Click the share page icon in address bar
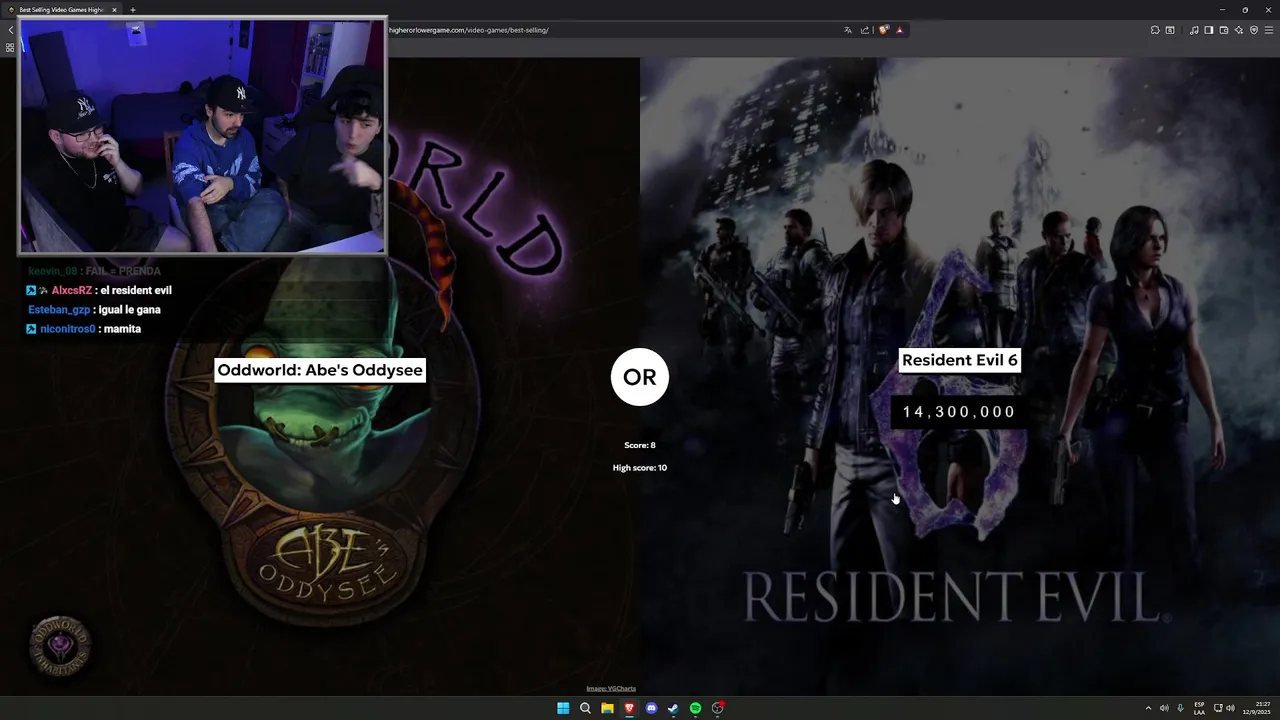This screenshot has height=720, width=1280. coord(865,30)
